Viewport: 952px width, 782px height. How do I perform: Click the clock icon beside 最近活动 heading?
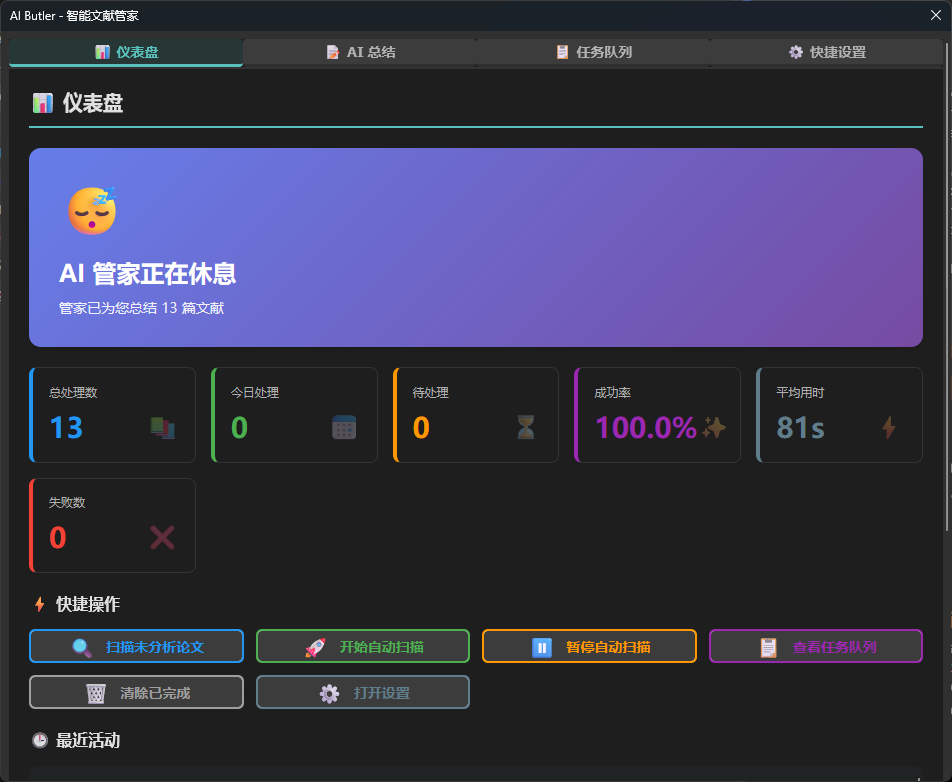[x=40, y=740]
